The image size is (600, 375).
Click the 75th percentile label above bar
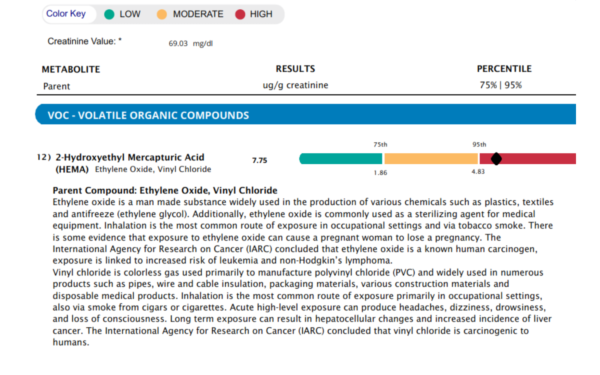[x=380, y=145]
